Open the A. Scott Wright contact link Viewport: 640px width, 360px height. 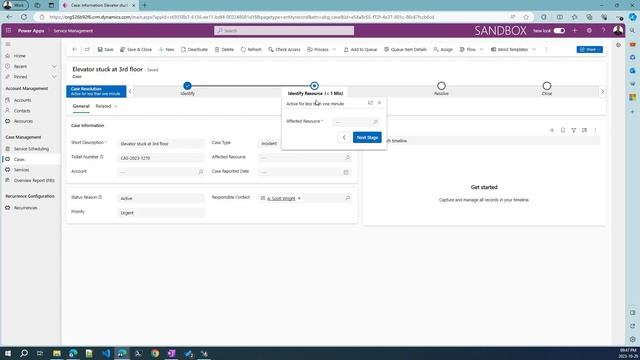[281, 198]
